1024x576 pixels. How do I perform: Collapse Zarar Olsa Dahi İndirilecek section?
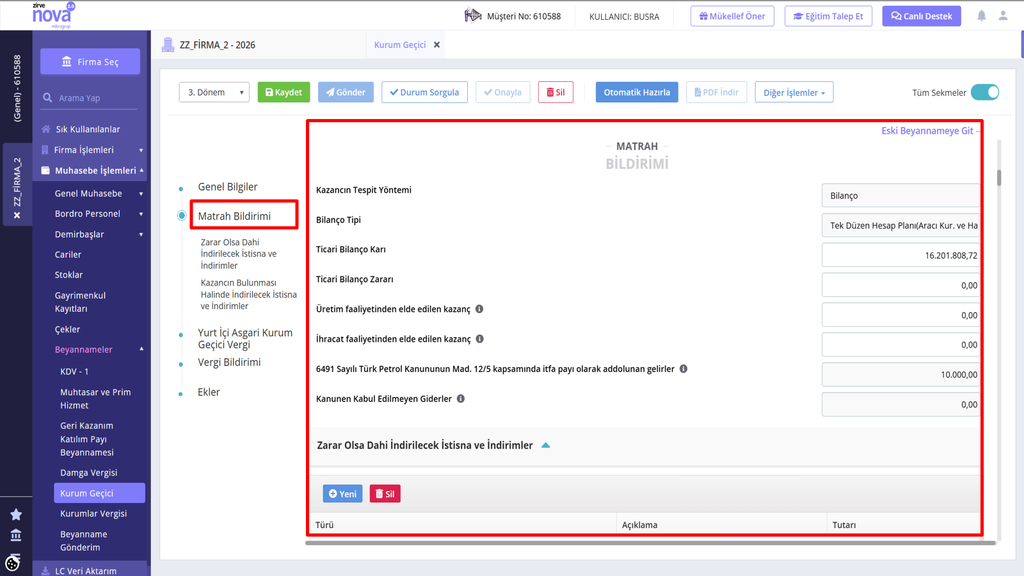pos(546,445)
